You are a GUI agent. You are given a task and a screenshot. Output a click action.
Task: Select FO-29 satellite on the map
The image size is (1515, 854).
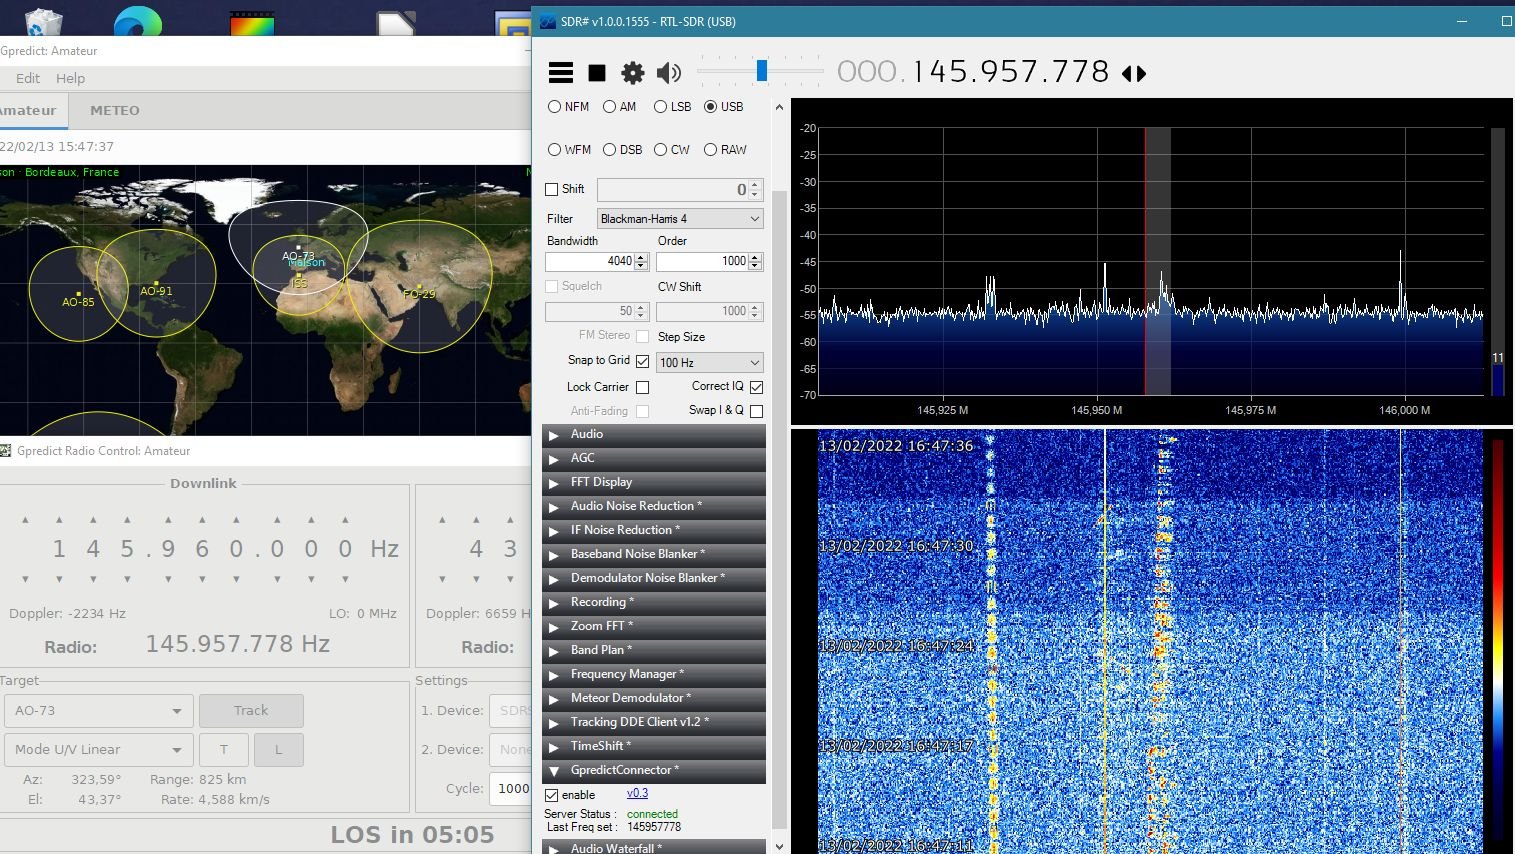click(x=419, y=293)
